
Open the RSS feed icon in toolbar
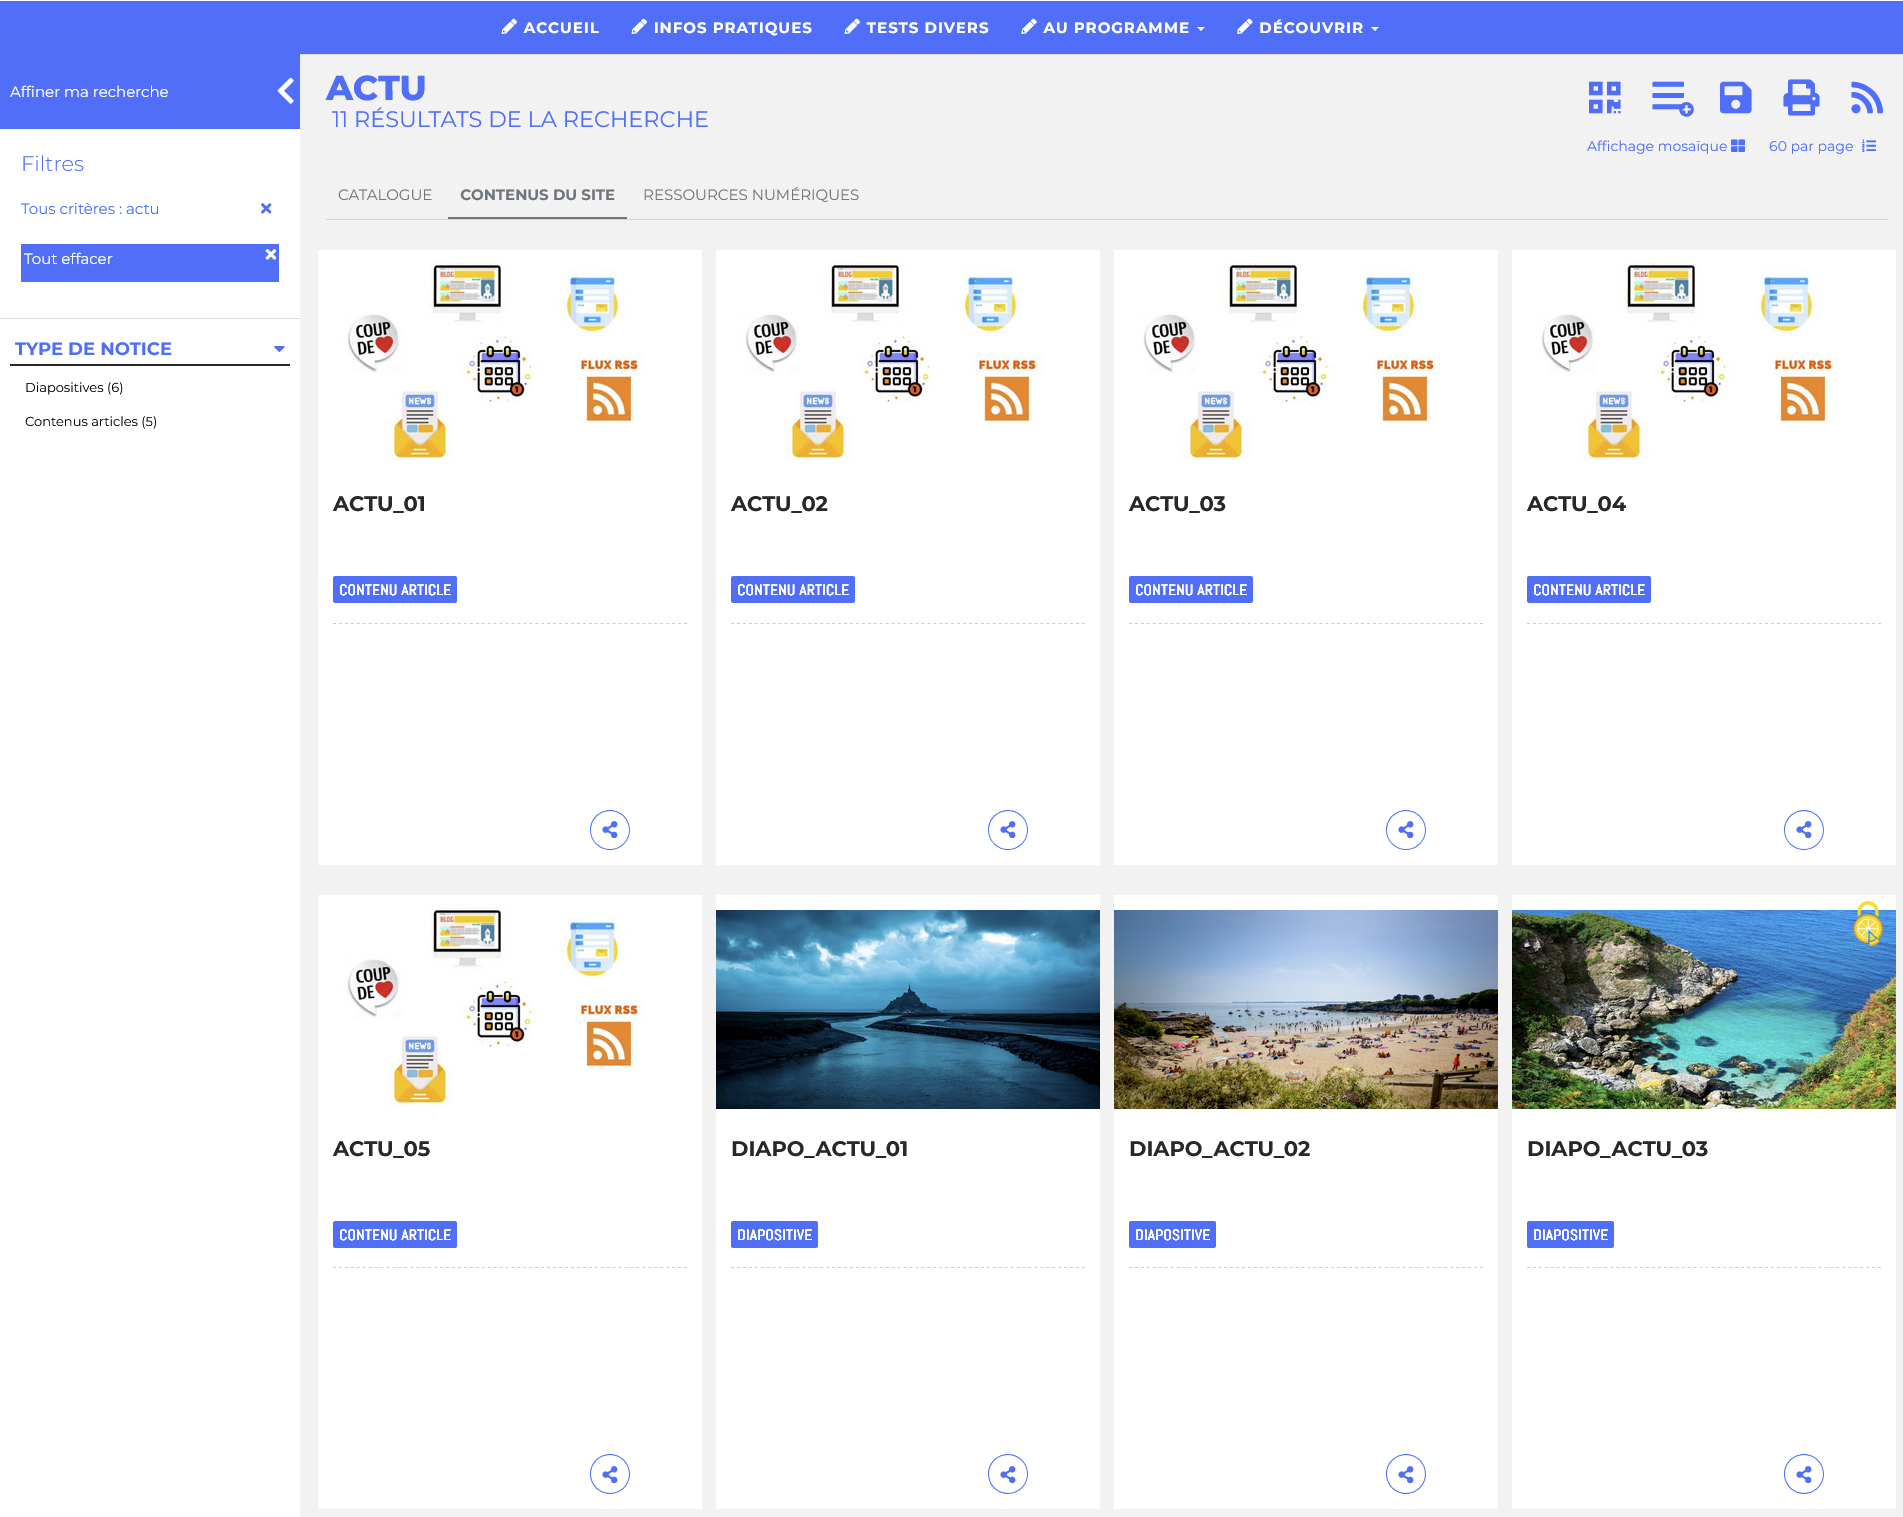1865,98
